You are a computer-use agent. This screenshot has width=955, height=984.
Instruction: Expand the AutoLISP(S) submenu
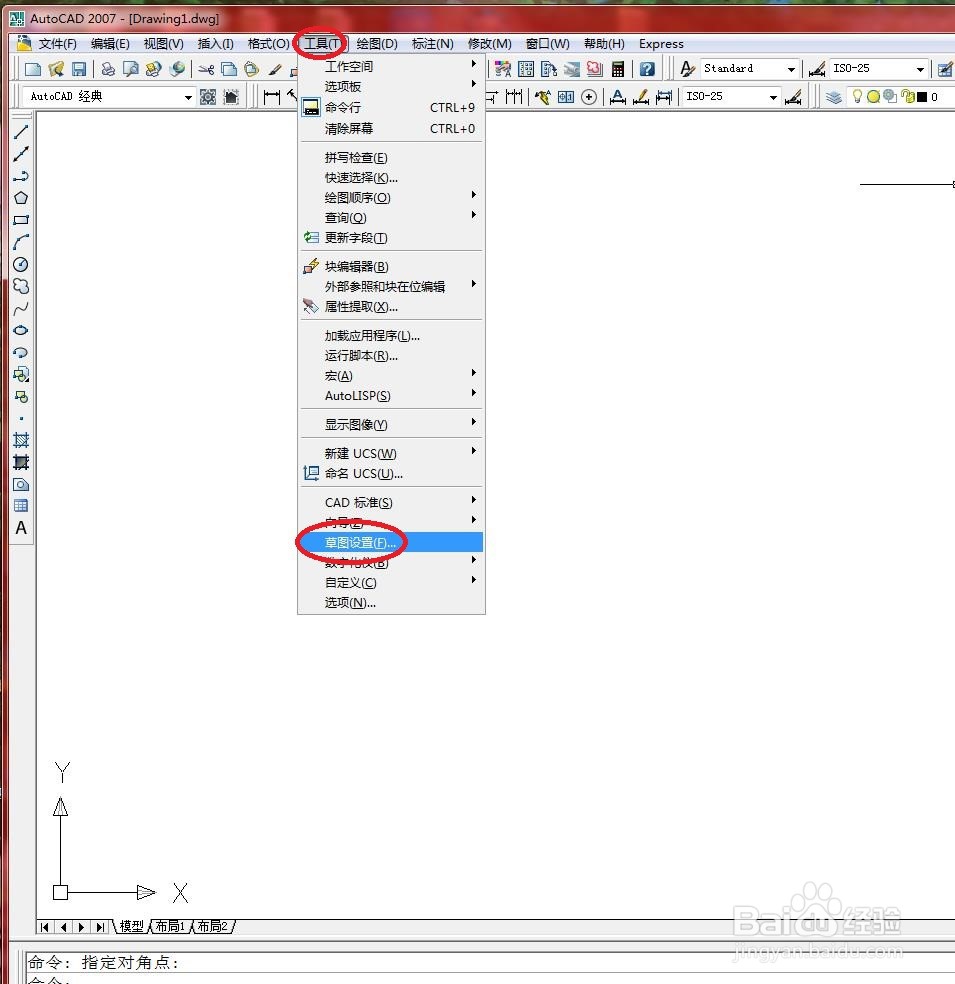coord(391,396)
